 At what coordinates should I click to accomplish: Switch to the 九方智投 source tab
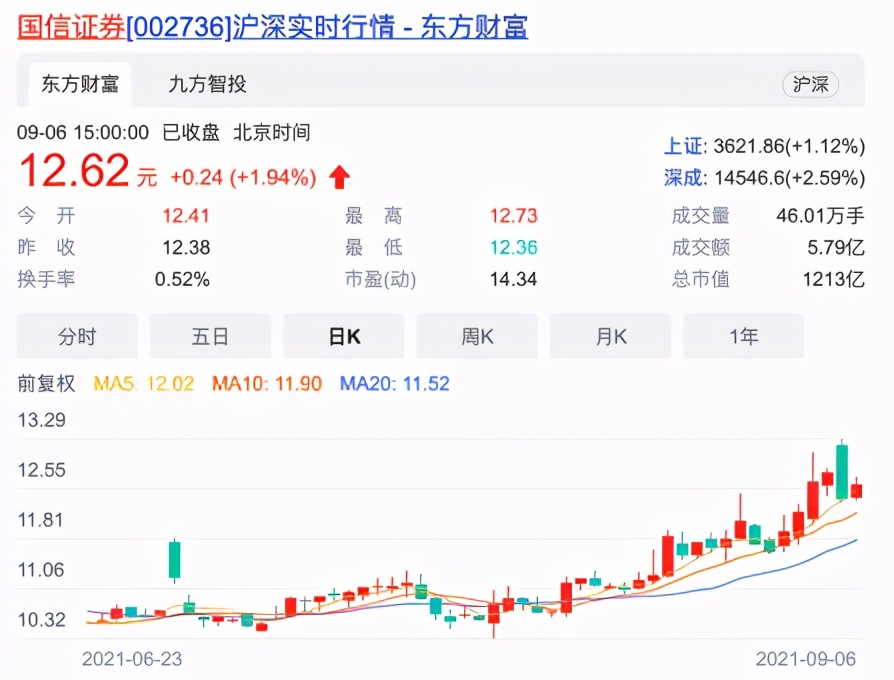207,84
